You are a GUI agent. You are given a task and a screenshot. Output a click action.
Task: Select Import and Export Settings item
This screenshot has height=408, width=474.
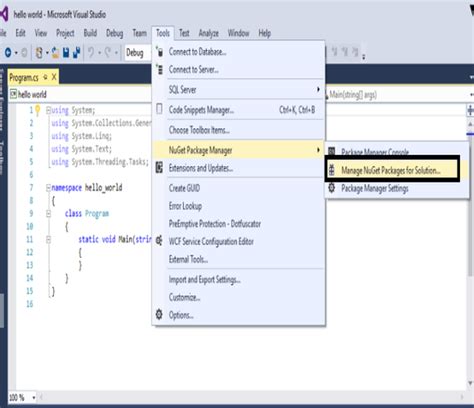tap(238, 279)
